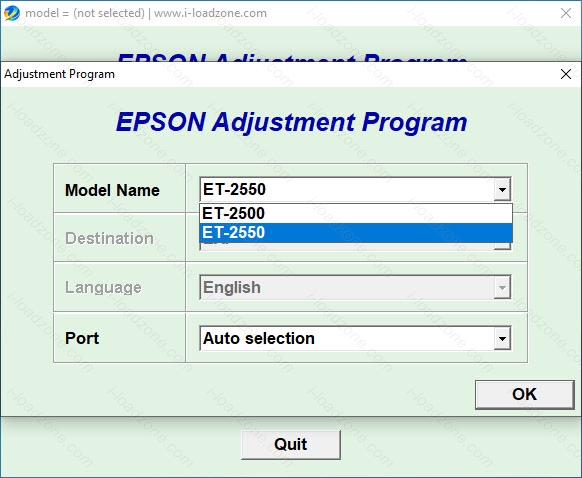Confirm settings with the OK button
This screenshot has height=478, width=582.
[524, 394]
